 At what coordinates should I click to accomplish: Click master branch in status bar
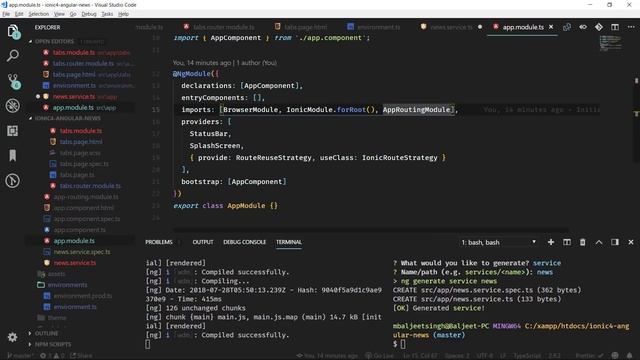(x=20, y=356)
